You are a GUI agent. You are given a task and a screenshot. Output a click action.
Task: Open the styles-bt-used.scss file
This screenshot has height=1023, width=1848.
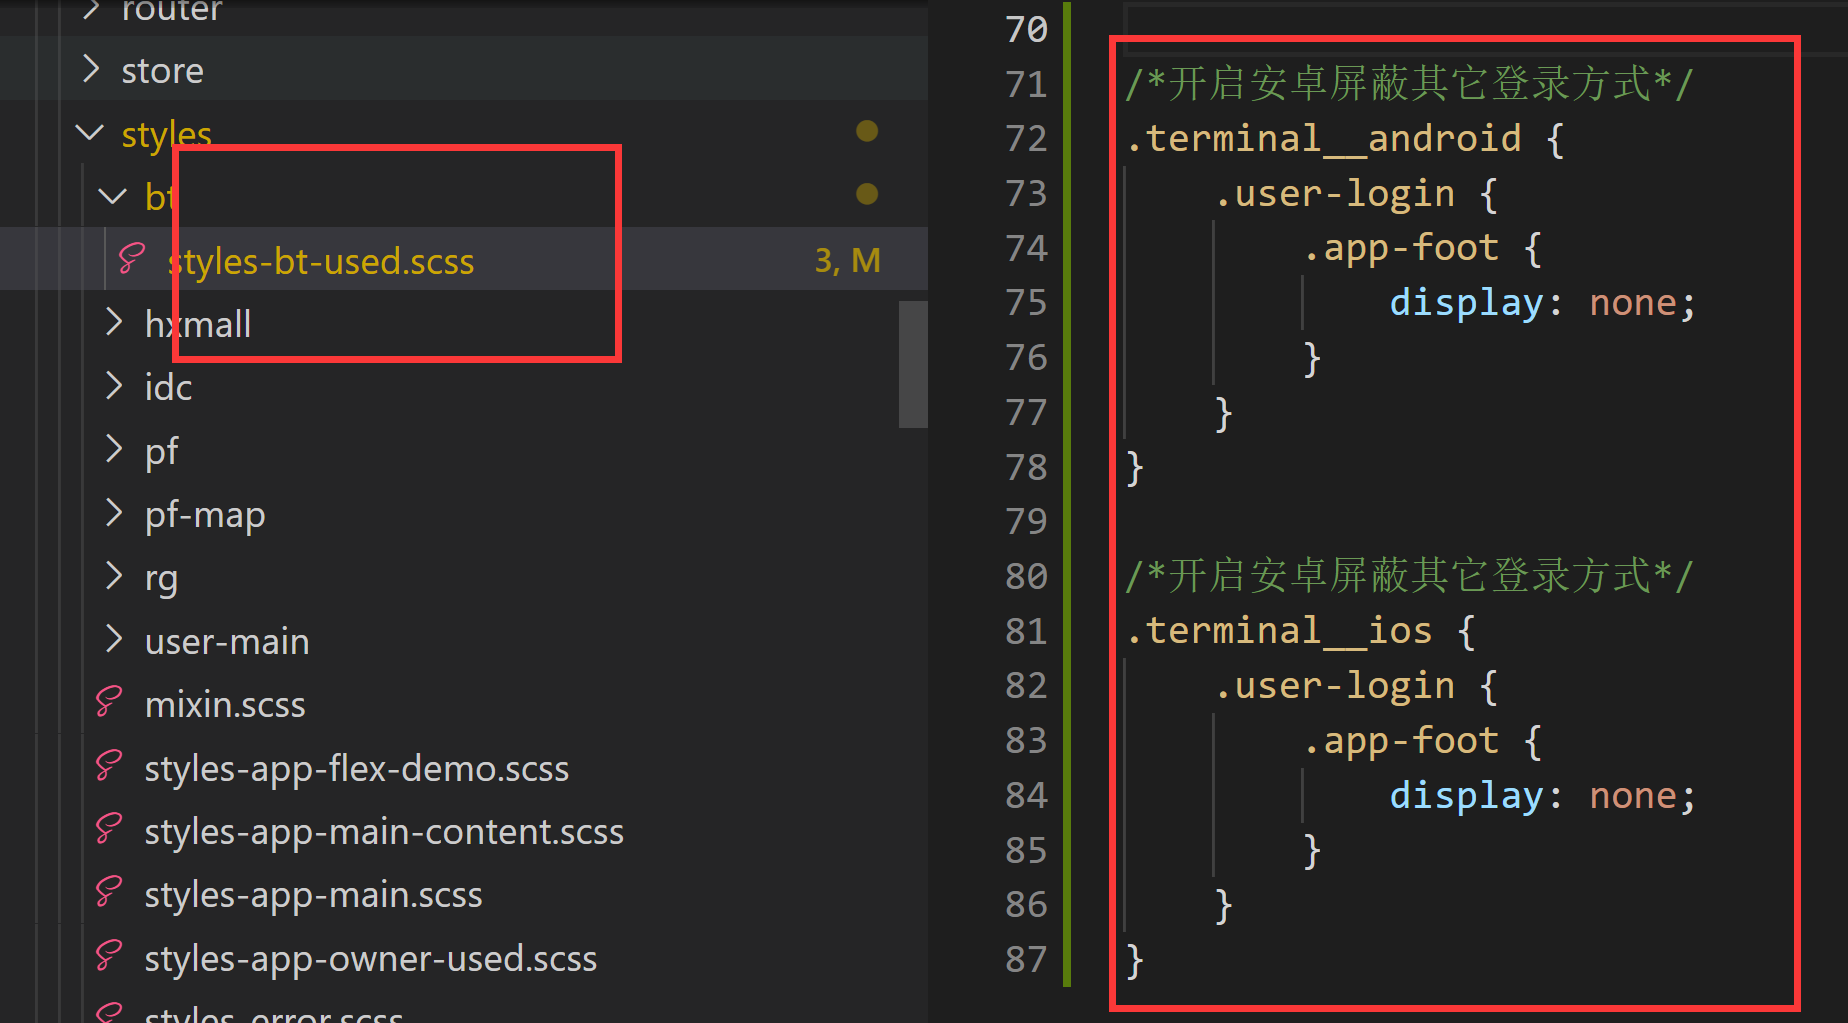pyautogui.click(x=320, y=261)
